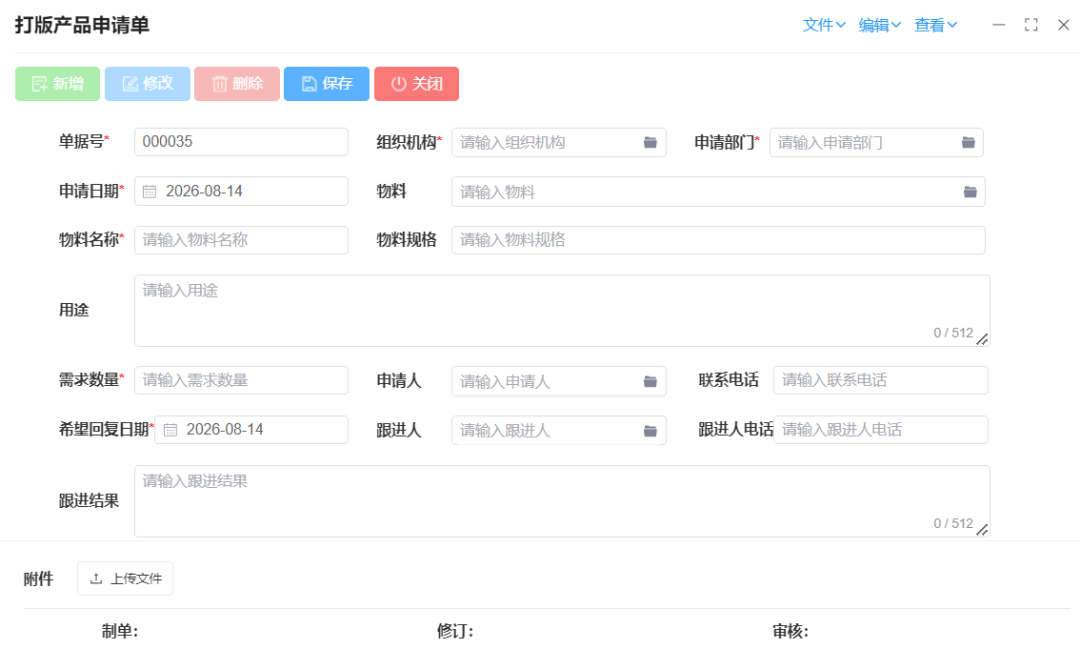Screen dimensions: 1080x649
Task: Close the window with X icon
Action: 1063,25
